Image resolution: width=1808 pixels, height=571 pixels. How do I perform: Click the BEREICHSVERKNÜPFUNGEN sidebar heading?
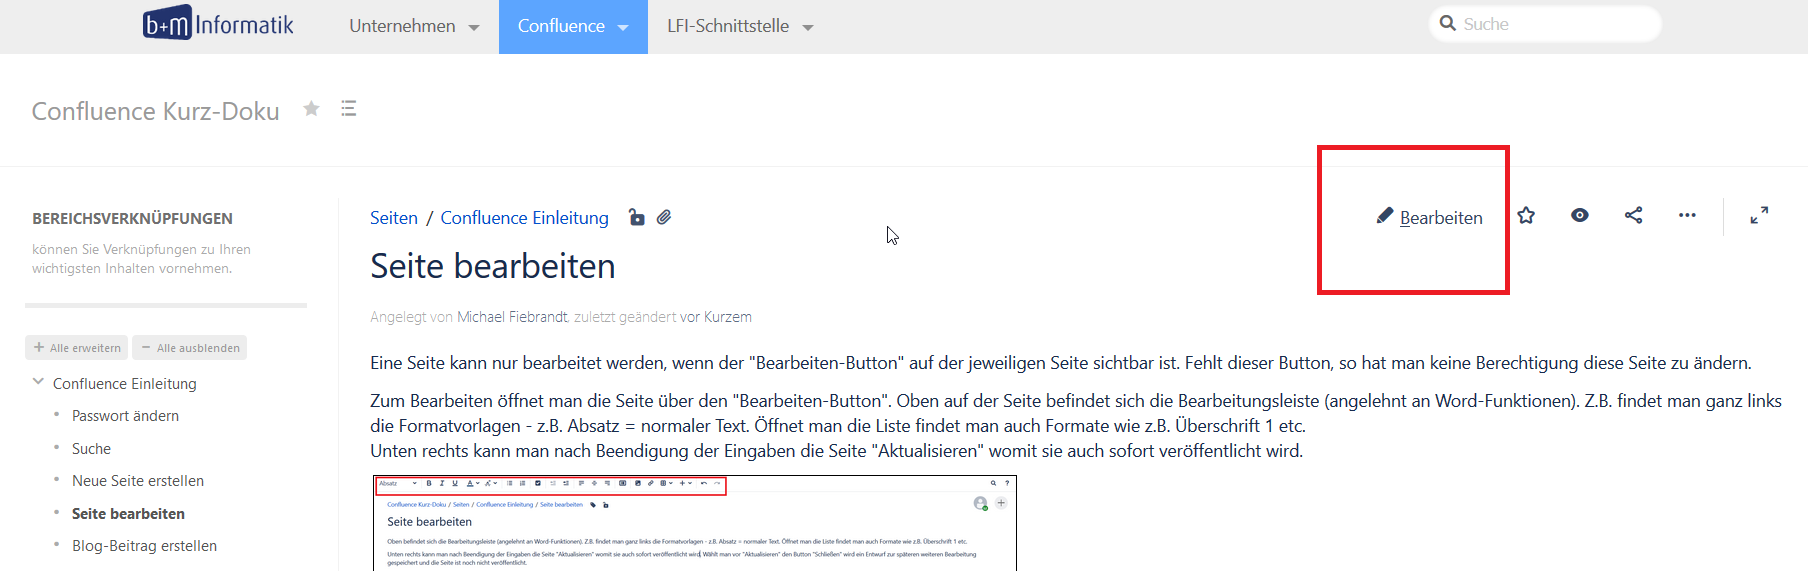(x=132, y=219)
